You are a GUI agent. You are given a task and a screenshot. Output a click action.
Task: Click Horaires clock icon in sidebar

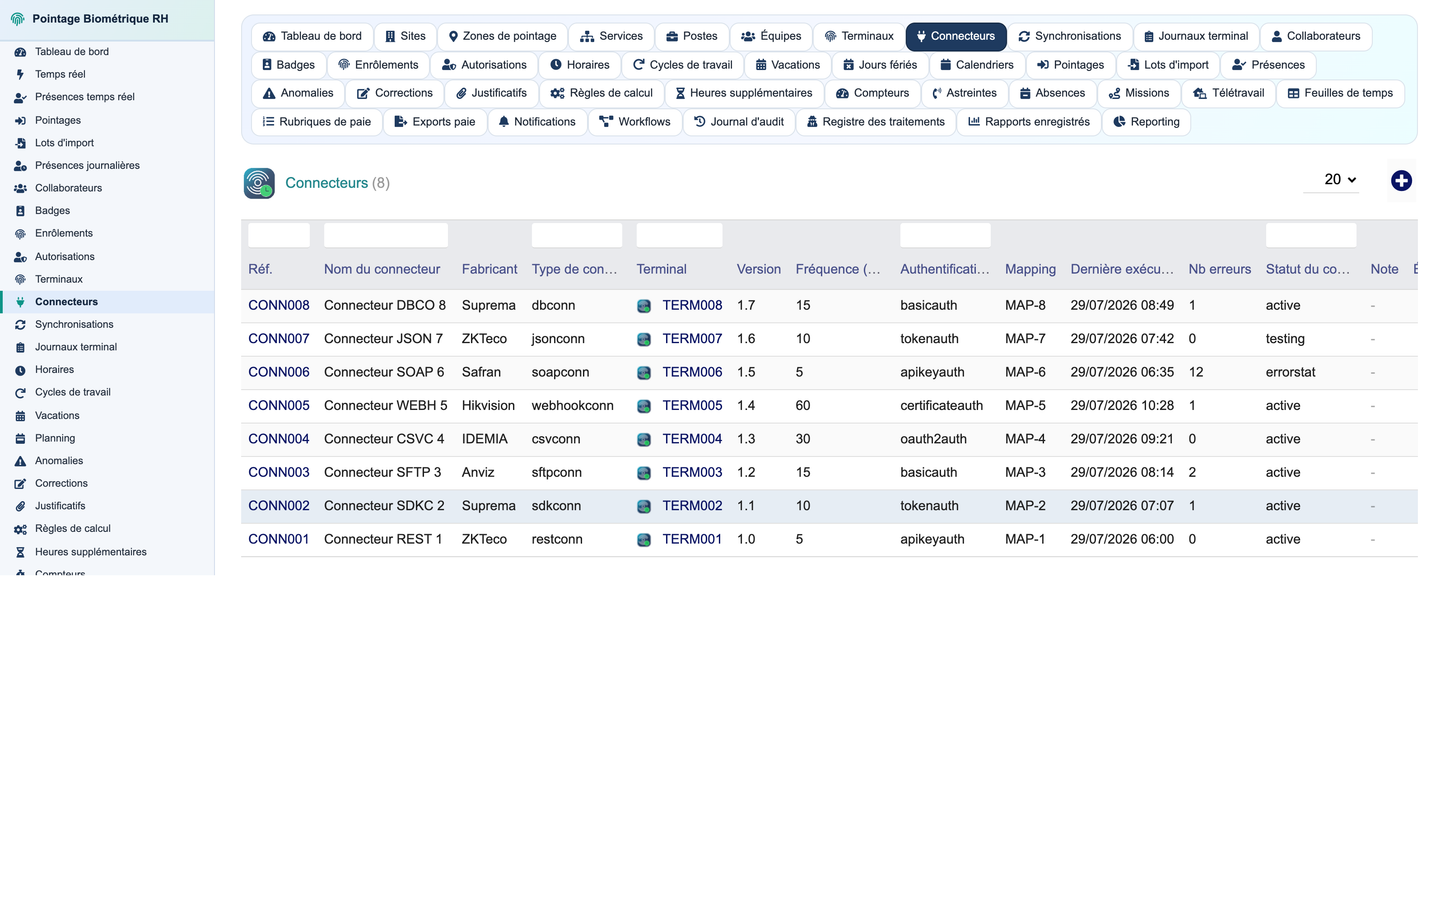[x=20, y=370]
